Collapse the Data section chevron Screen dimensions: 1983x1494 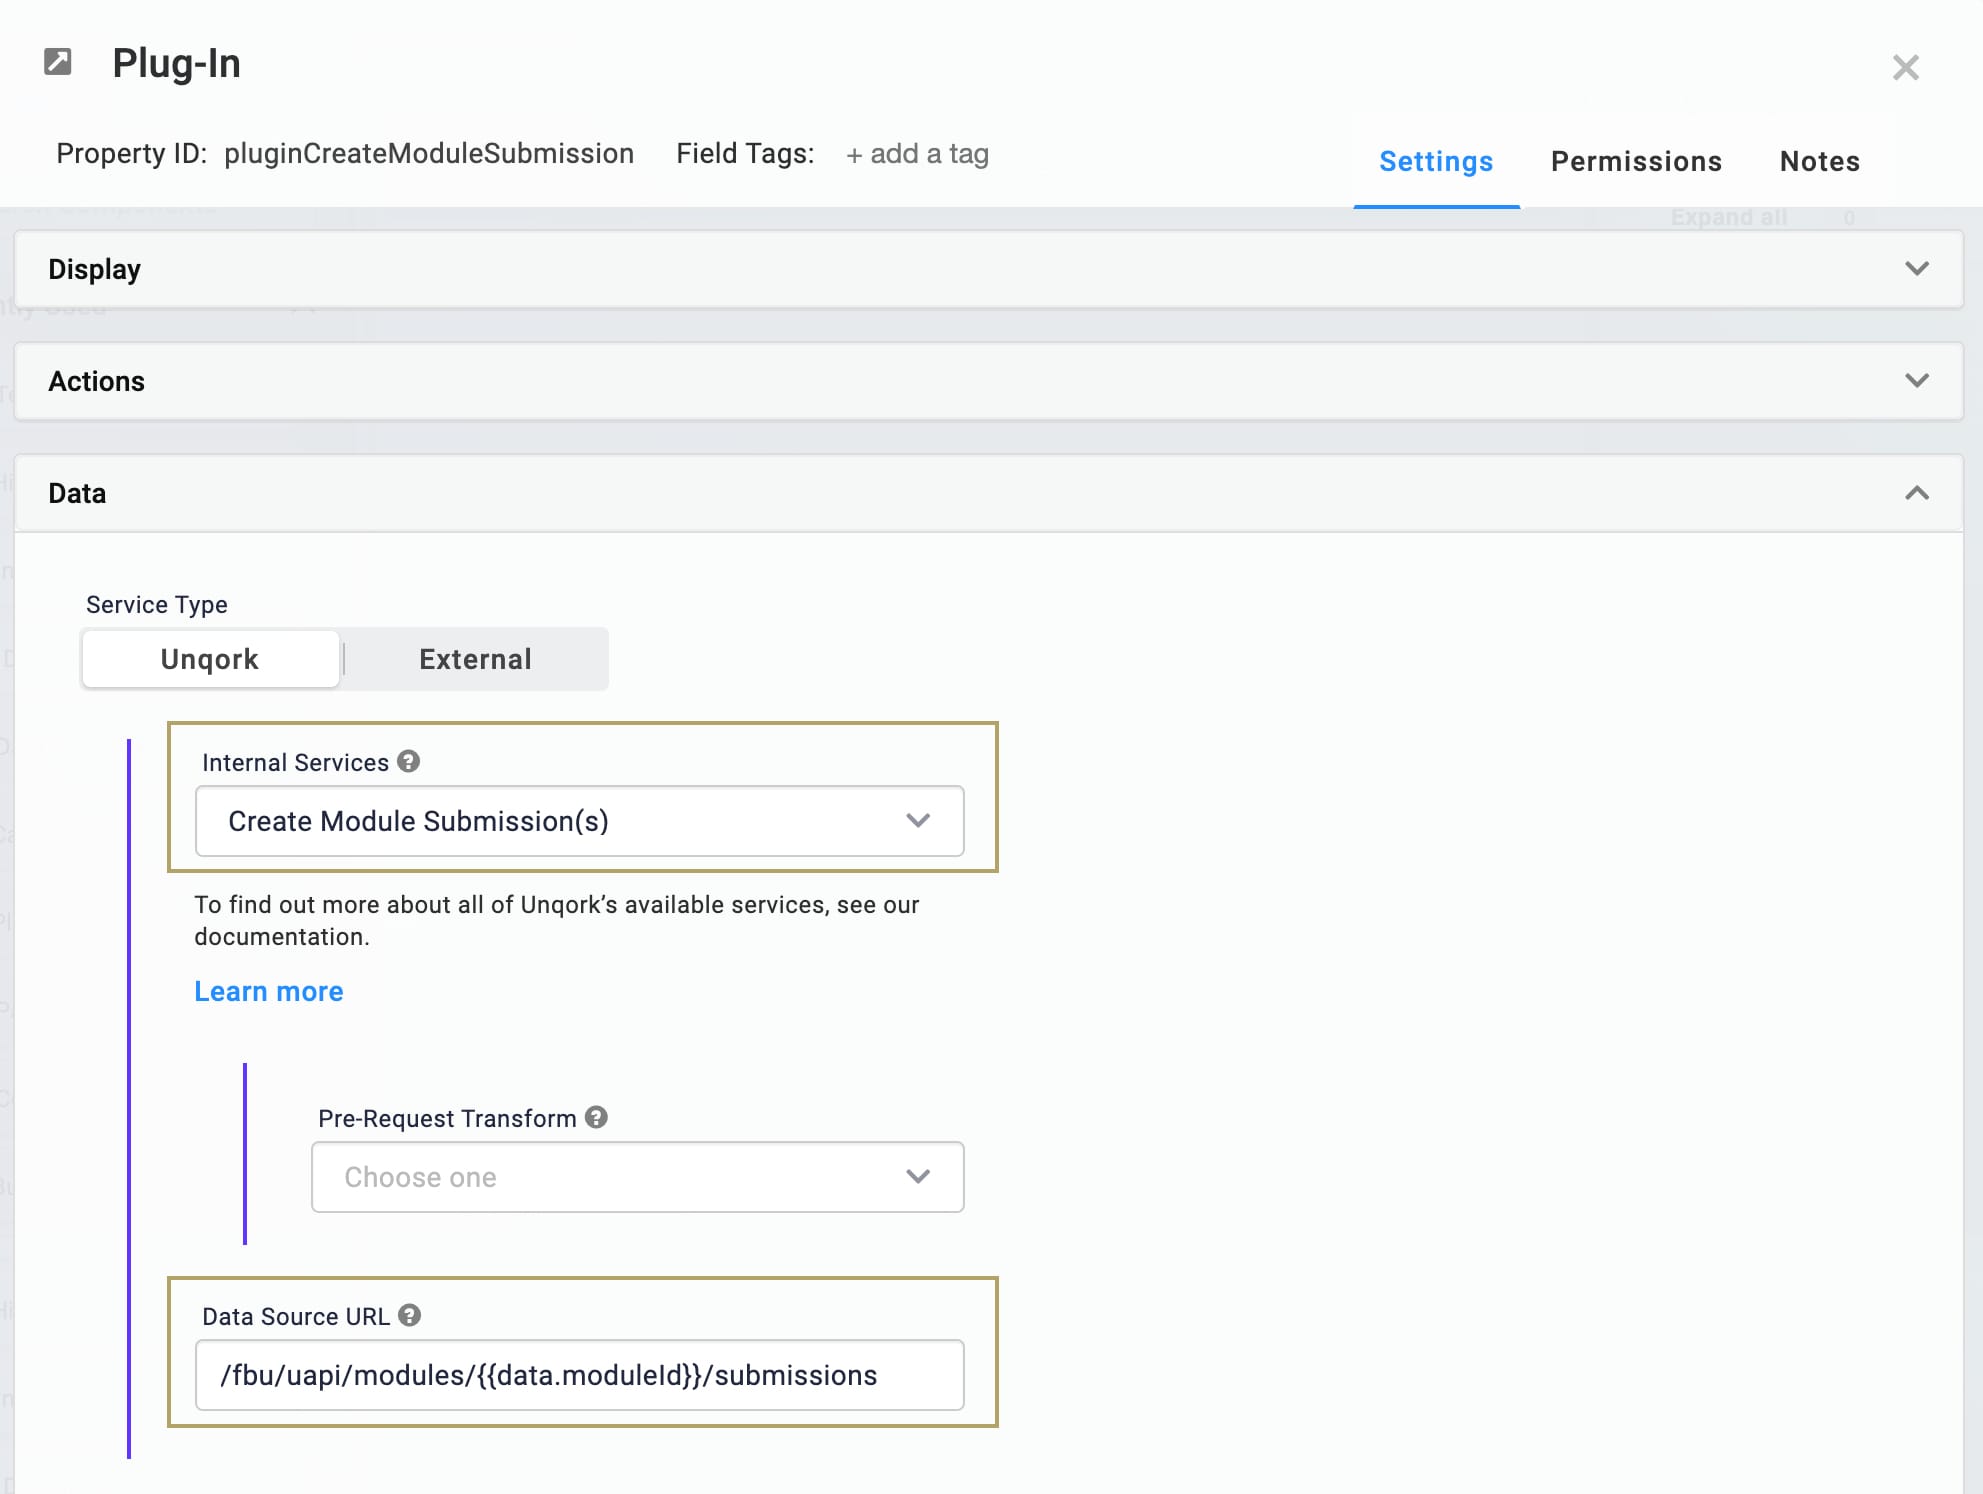click(1916, 493)
